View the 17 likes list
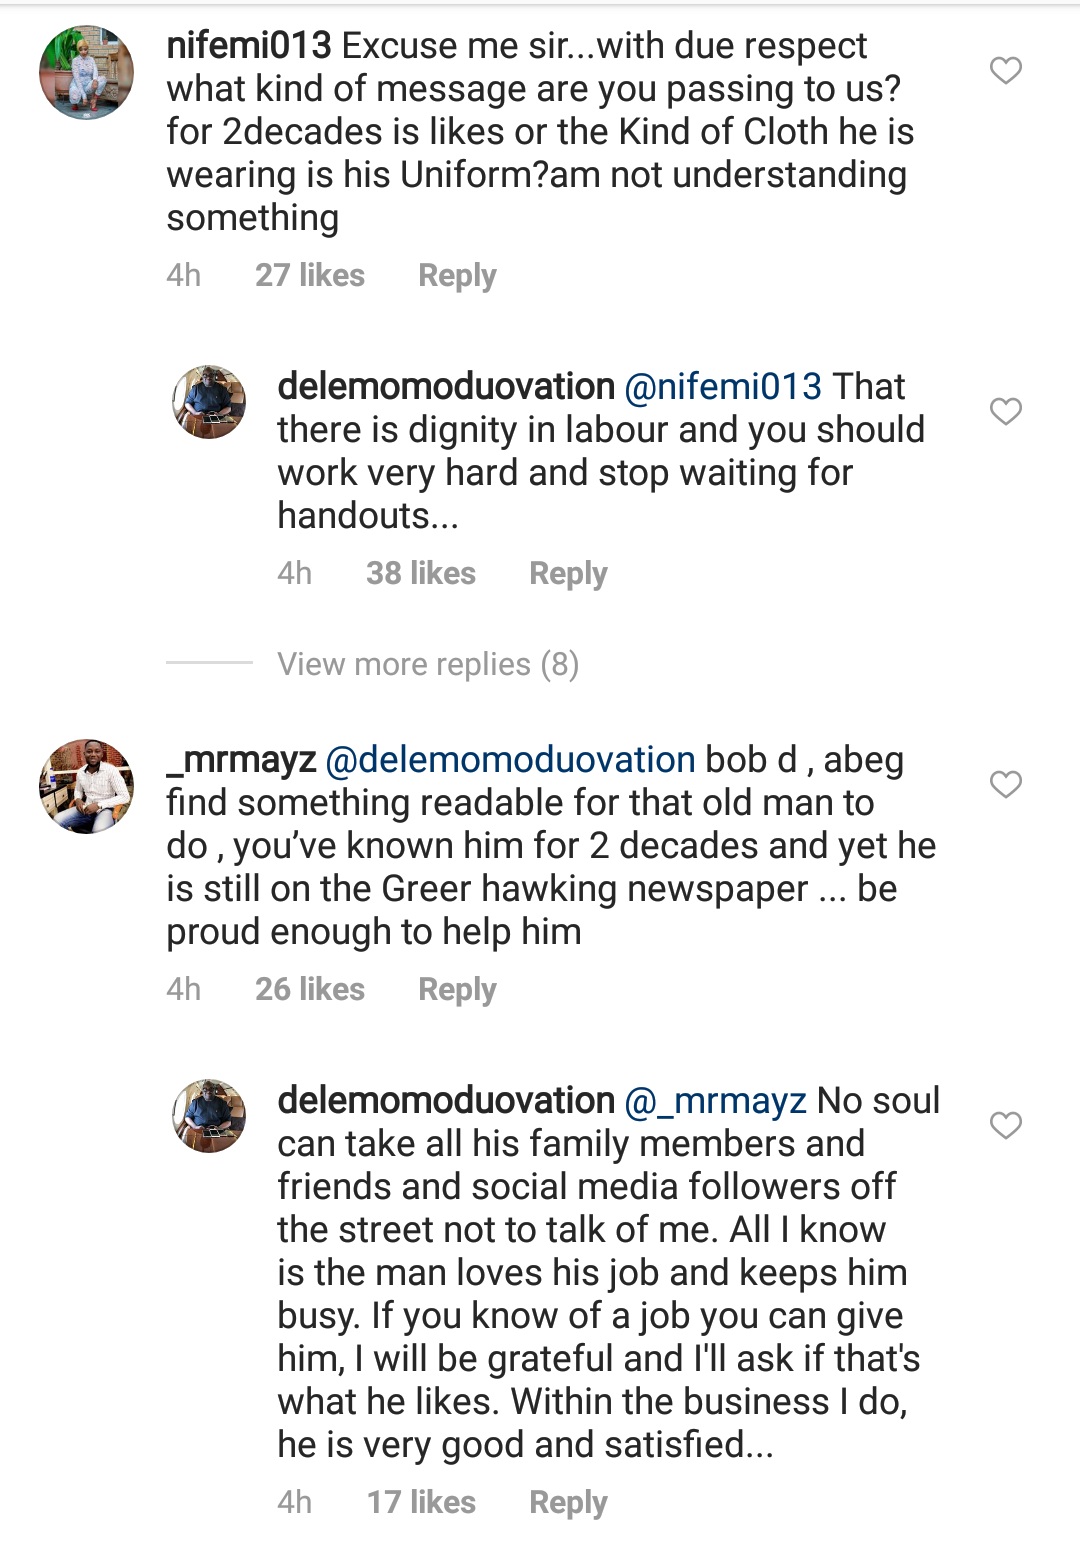Image resolution: width=1080 pixels, height=1556 pixels. point(421,1502)
